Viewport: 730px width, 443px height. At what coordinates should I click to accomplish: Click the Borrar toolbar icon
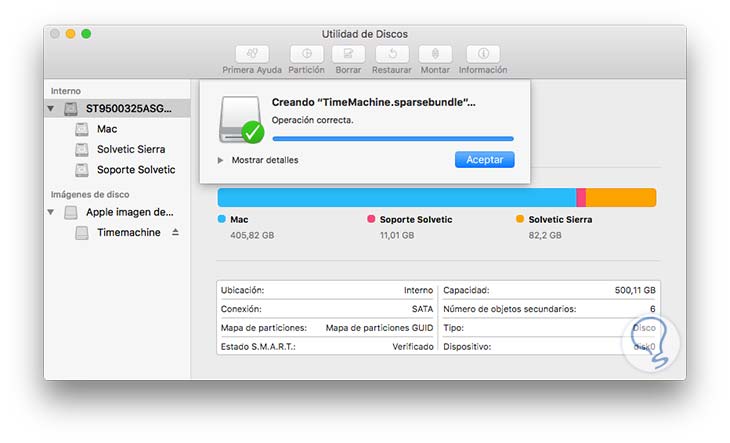click(x=348, y=54)
